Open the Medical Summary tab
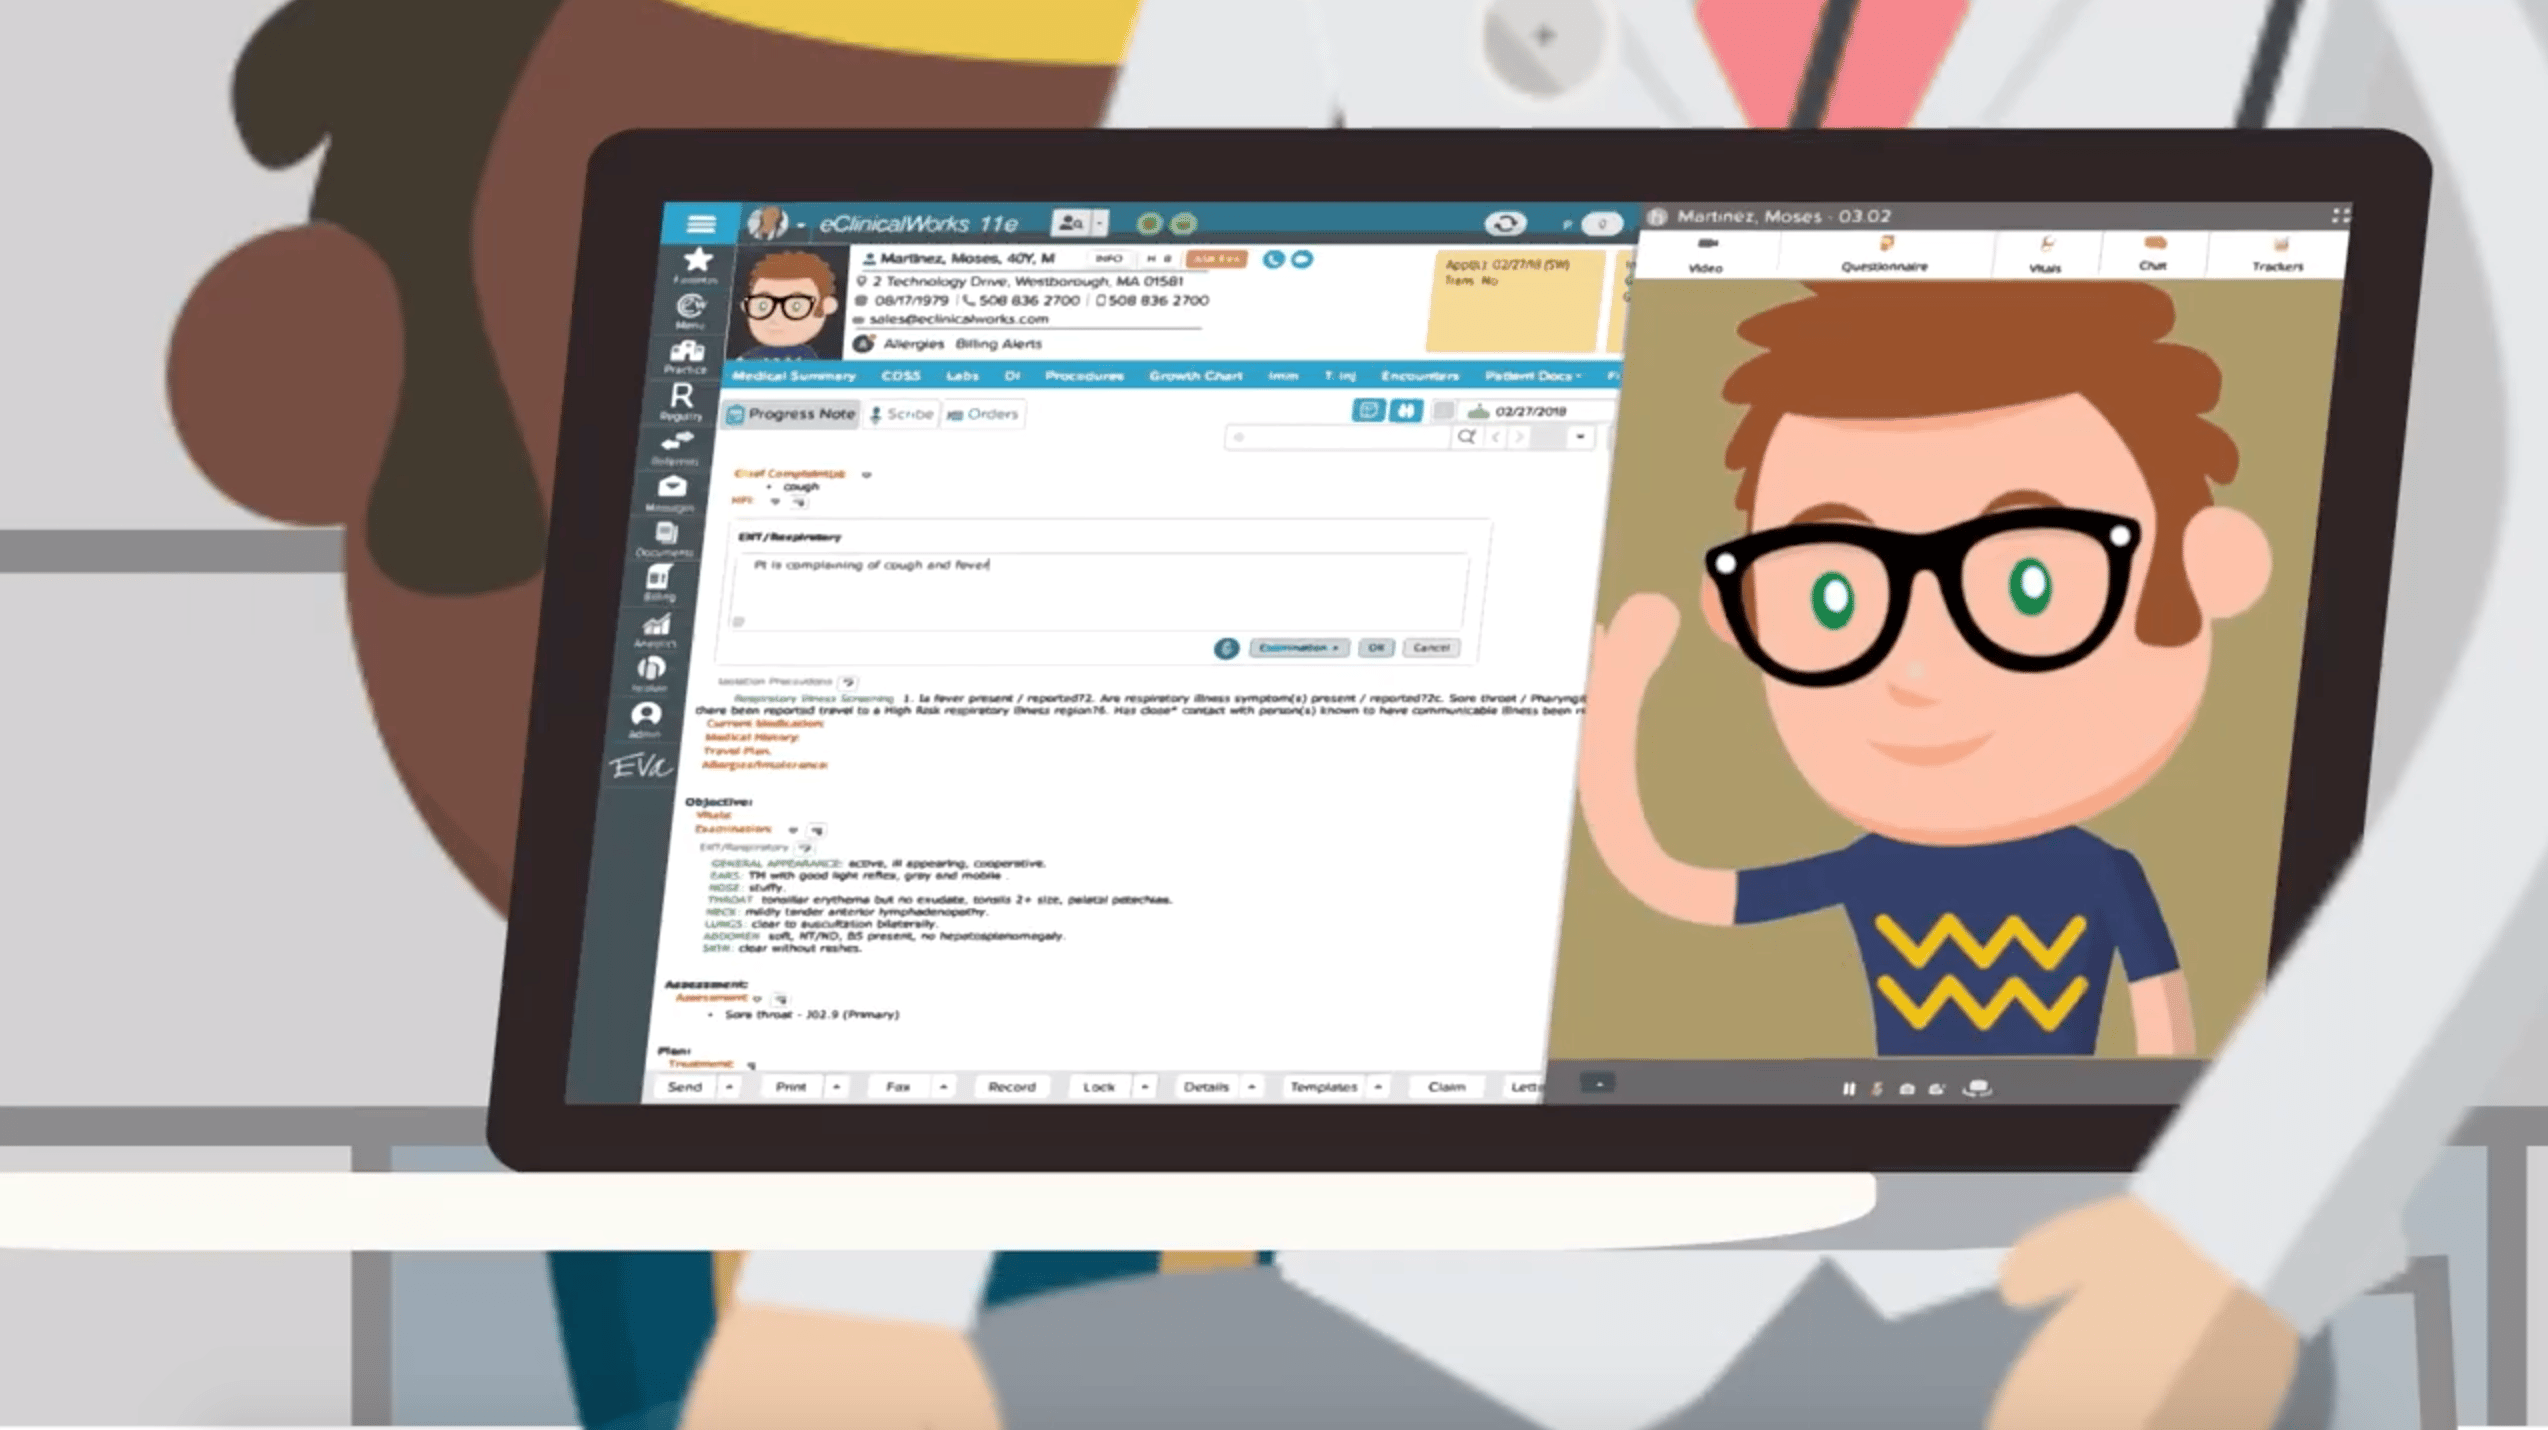This screenshot has height=1430, width=2548. (794, 376)
